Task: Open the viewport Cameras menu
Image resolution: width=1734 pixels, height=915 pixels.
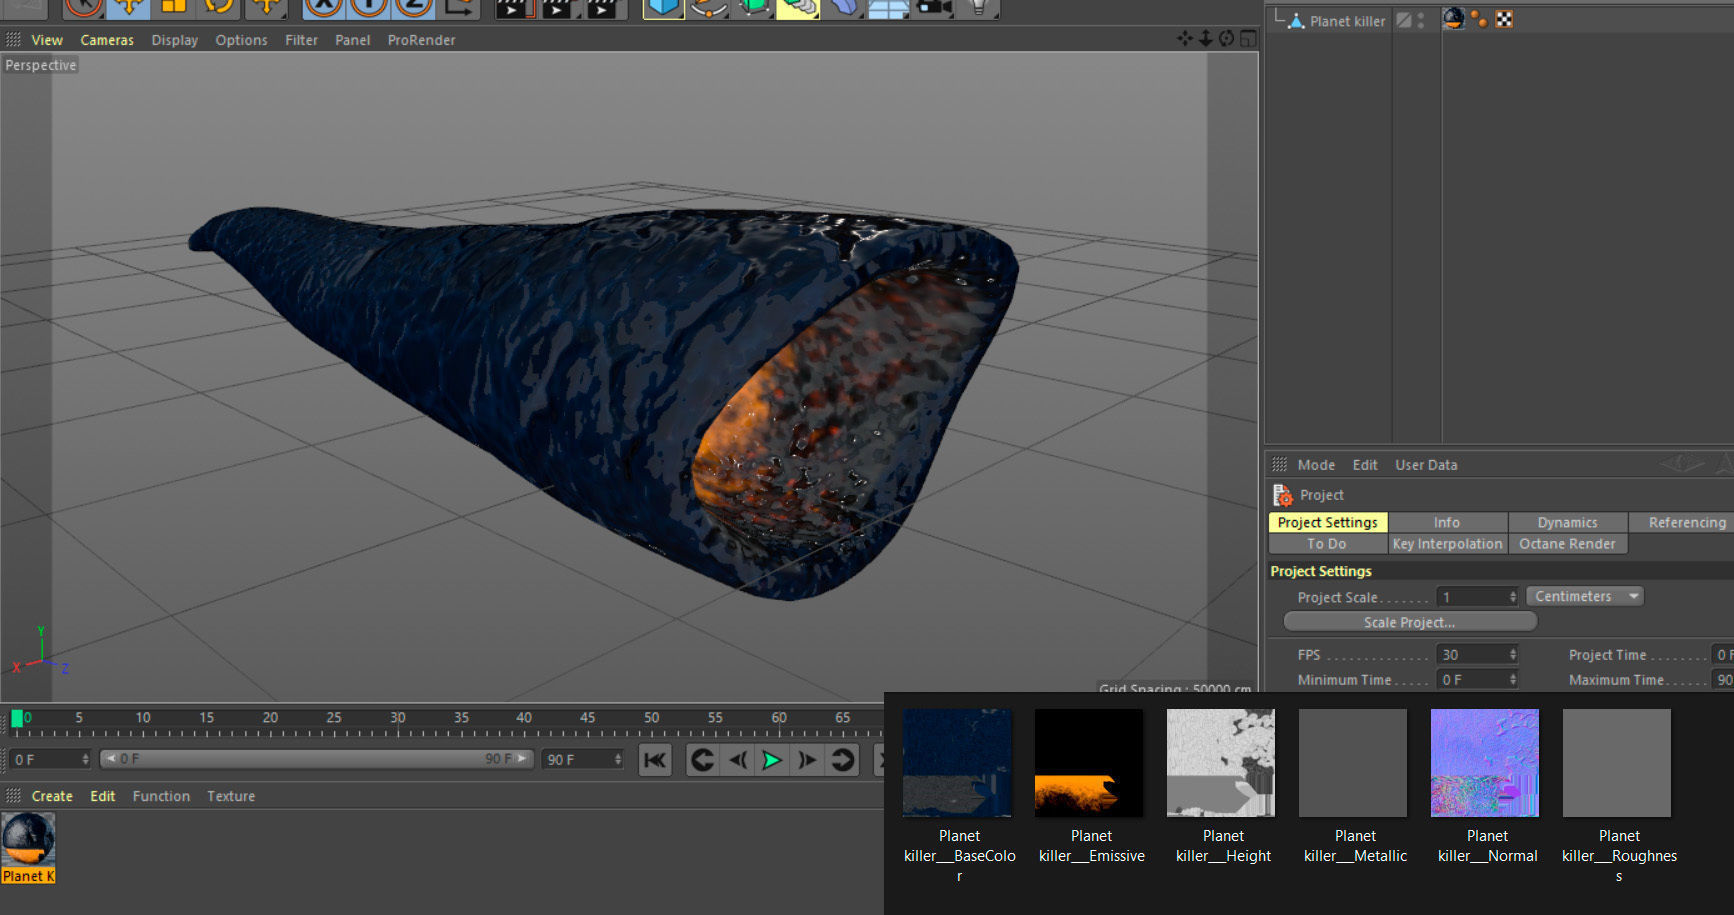Action: point(107,40)
